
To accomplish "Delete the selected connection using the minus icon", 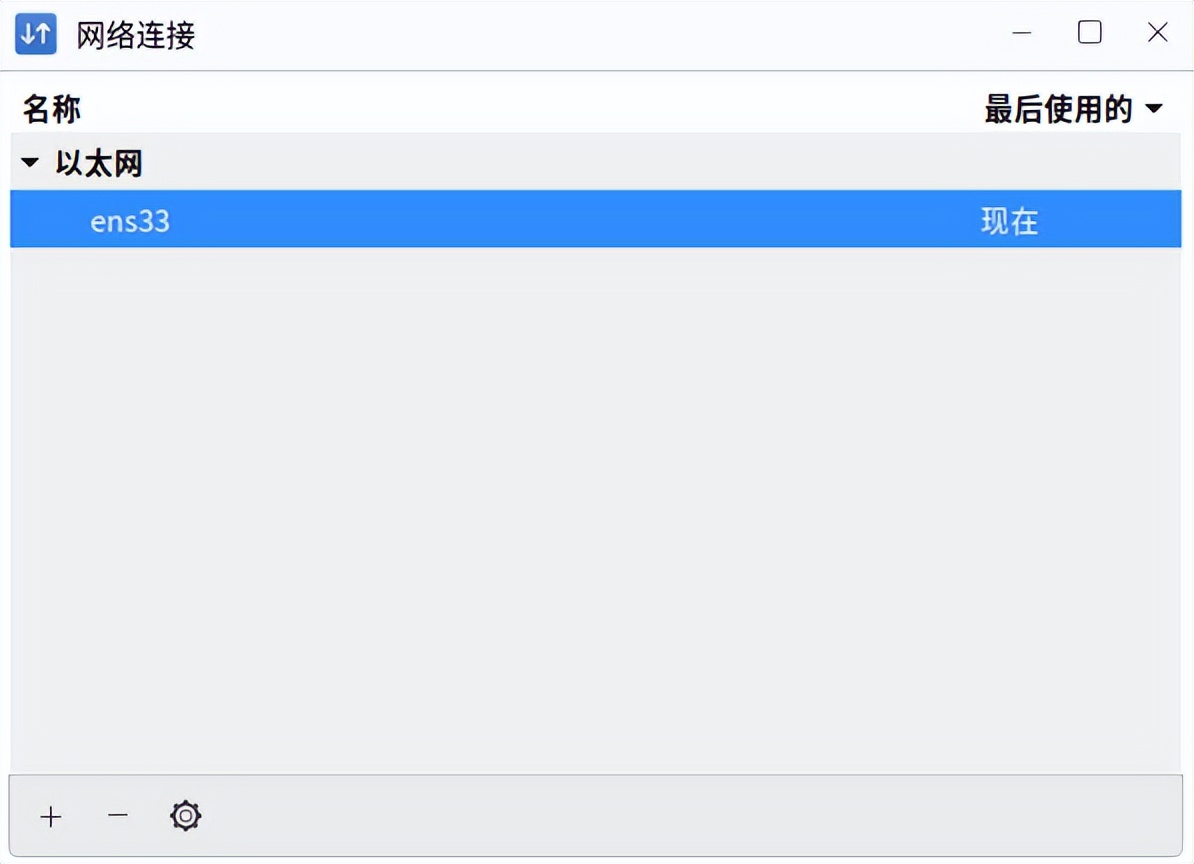I will pos(117,816).
